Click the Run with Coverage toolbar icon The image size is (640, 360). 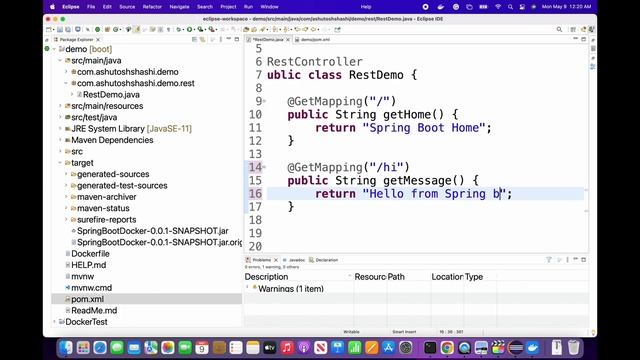click(200, 29)
